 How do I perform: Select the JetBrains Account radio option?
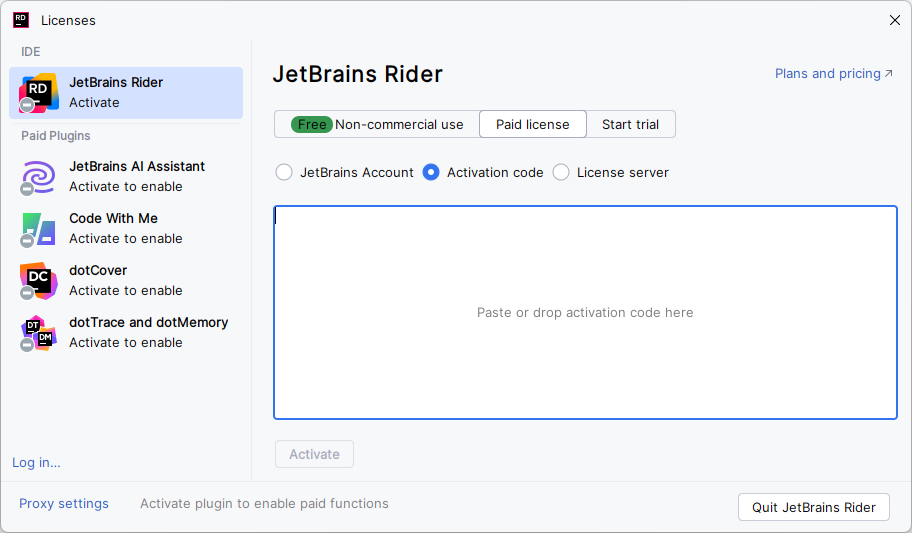(x=284, y=172)
